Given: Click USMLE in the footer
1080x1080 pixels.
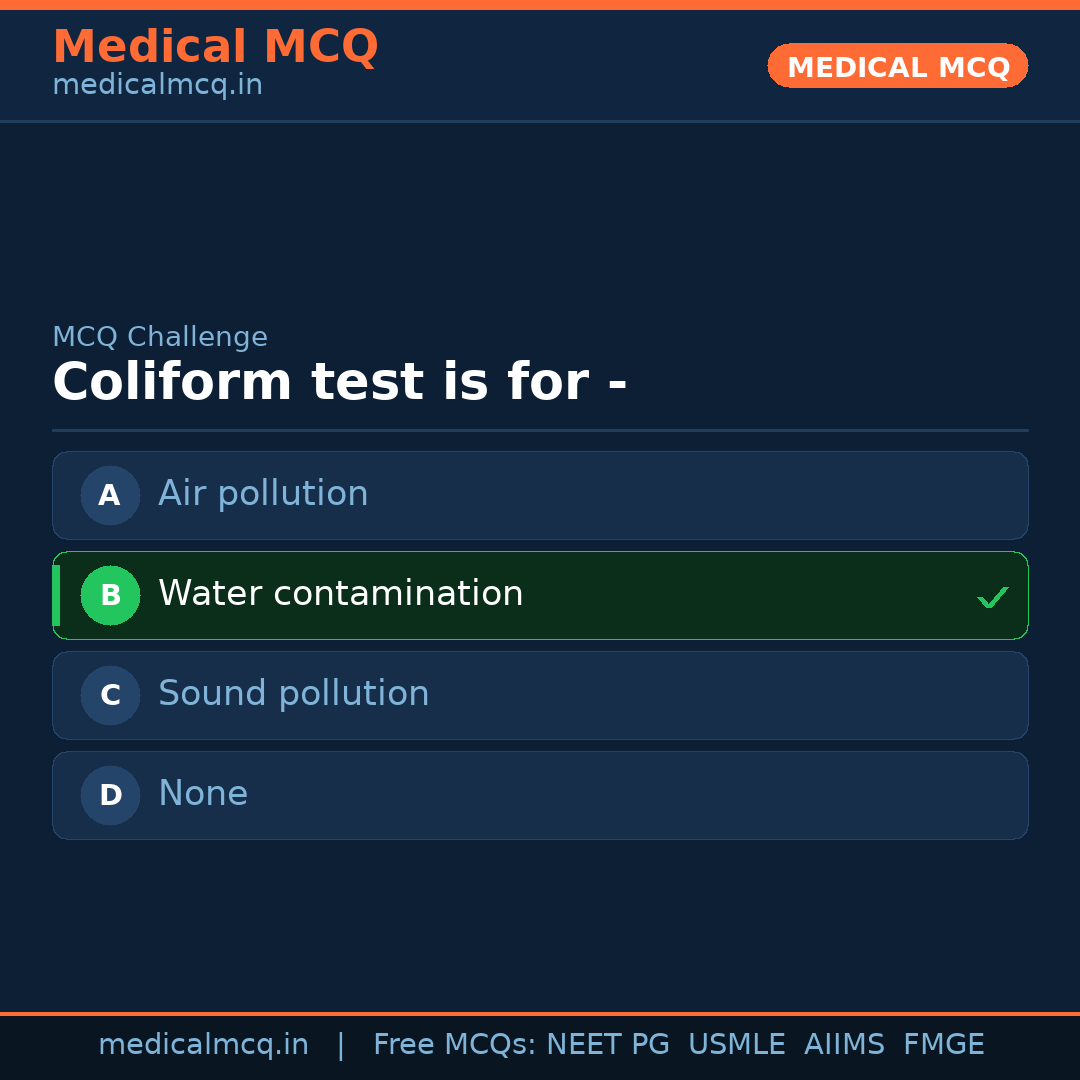Looking at the screenshot, I should pos(736,1045).
